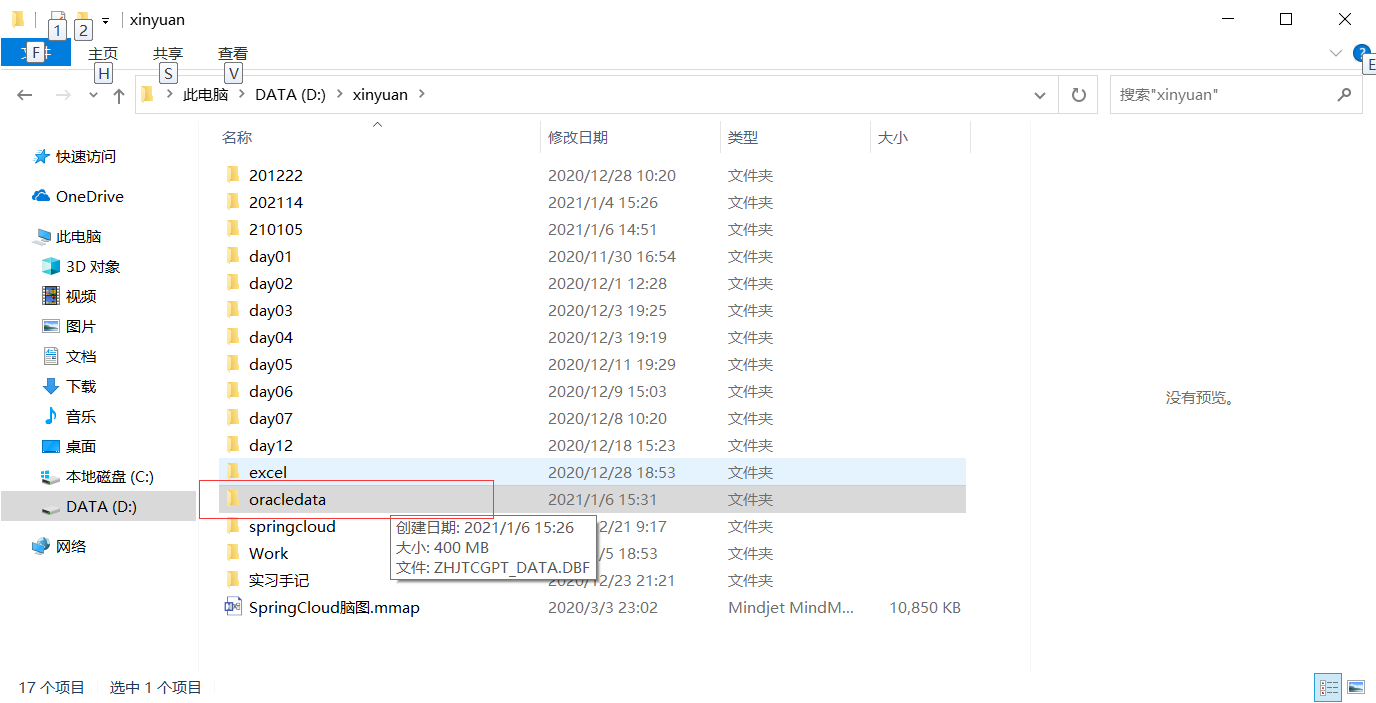Select 此电脑 in navigation pane
Viewport: 1376px width, 703px height.
(x=79, y=236)
